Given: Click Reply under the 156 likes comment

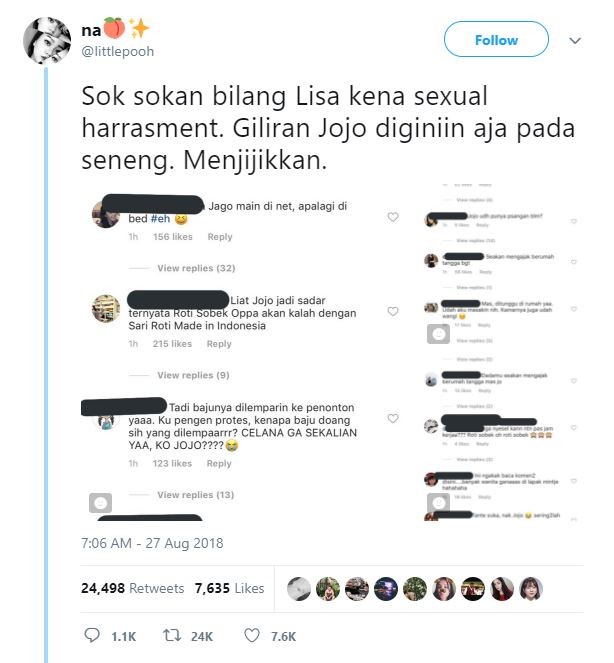Looking at the screenshot, I should pyautogui.click(x=220, y=237).
